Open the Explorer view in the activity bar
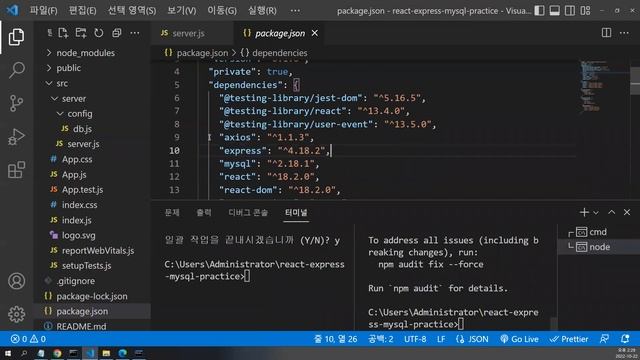The height and width of the screenshot is (360, 640). 16,37
